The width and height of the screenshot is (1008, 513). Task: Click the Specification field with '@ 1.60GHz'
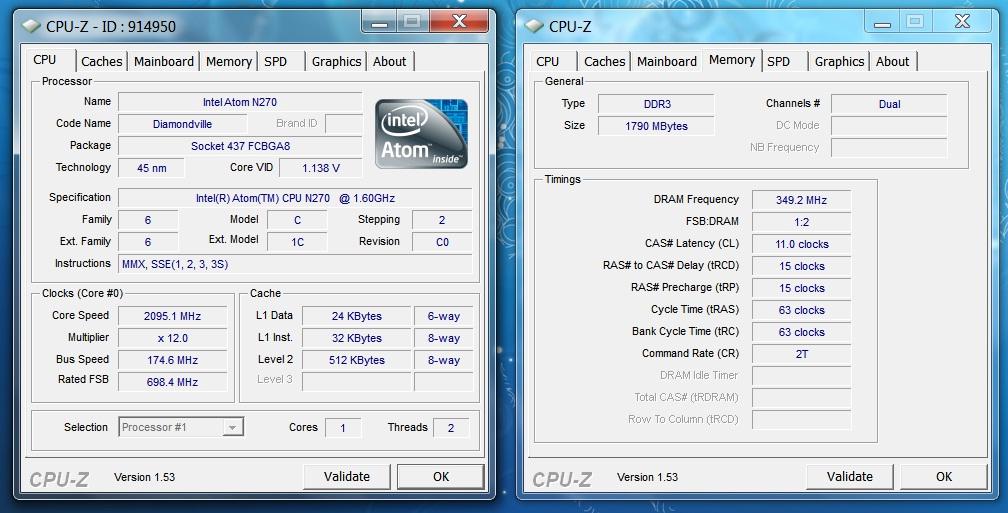tap(295, 198)
